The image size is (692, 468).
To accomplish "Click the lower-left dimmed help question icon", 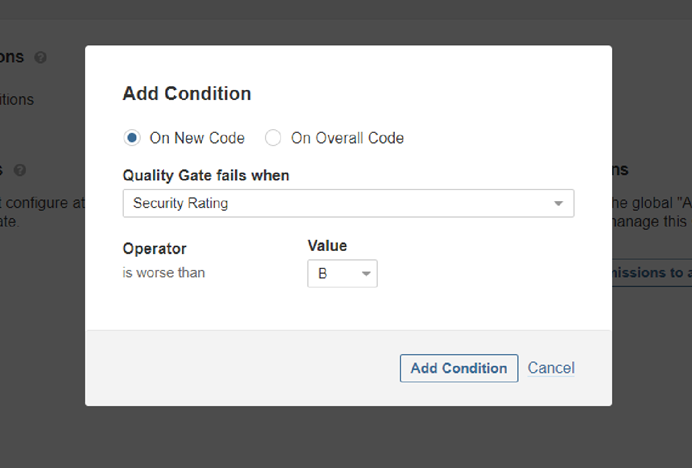I will [20, 170].
